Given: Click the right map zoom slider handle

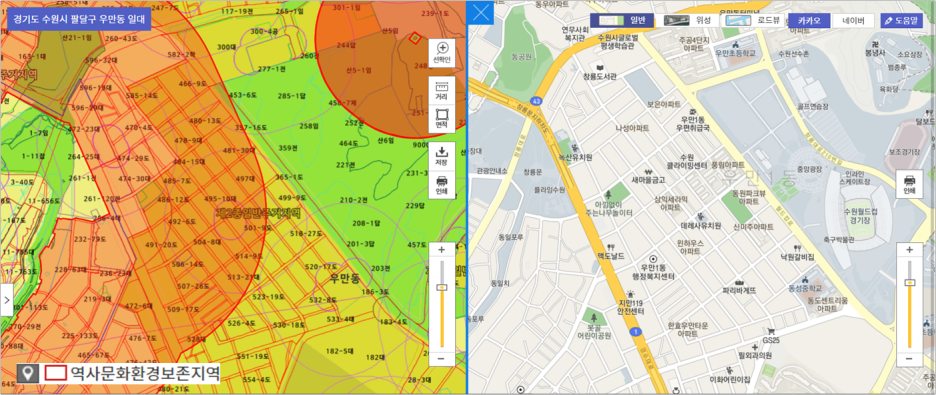Looking at the screenshot, I should point(909,282).
